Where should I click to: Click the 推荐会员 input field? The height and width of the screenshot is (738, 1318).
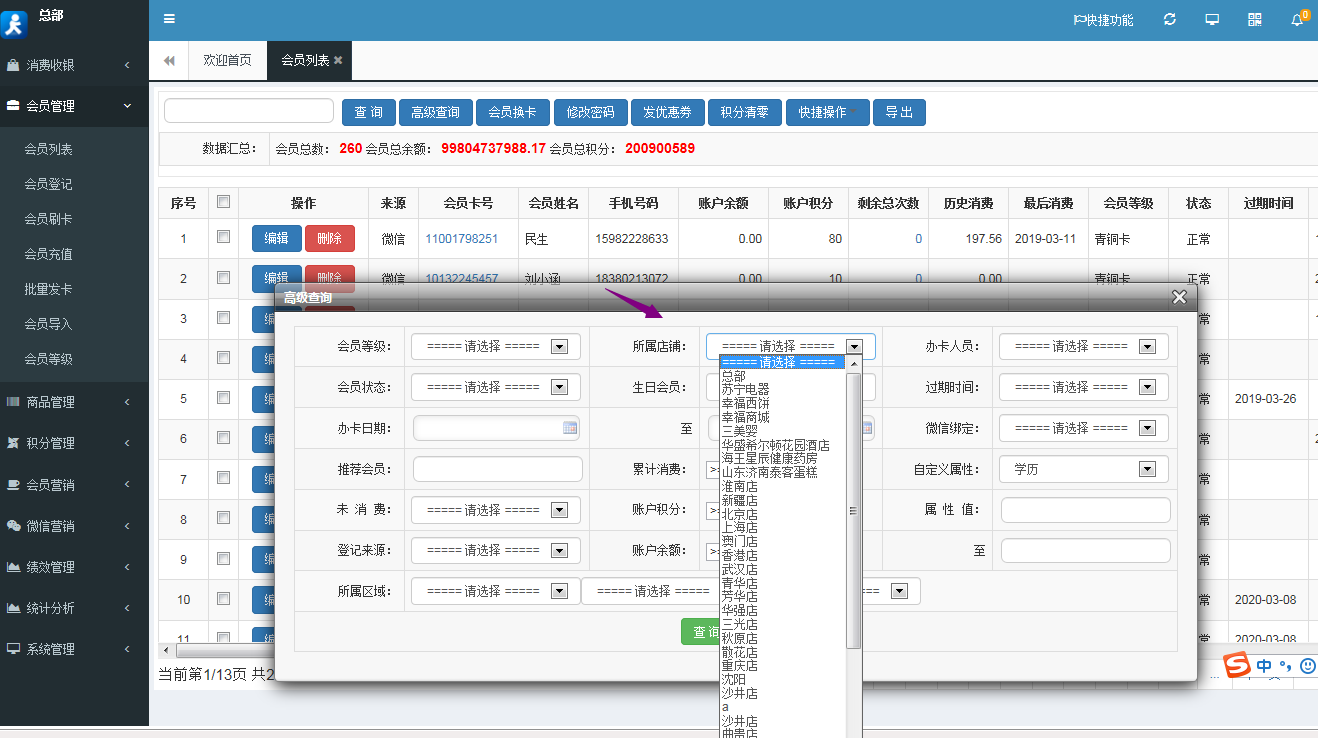[497, 469]
